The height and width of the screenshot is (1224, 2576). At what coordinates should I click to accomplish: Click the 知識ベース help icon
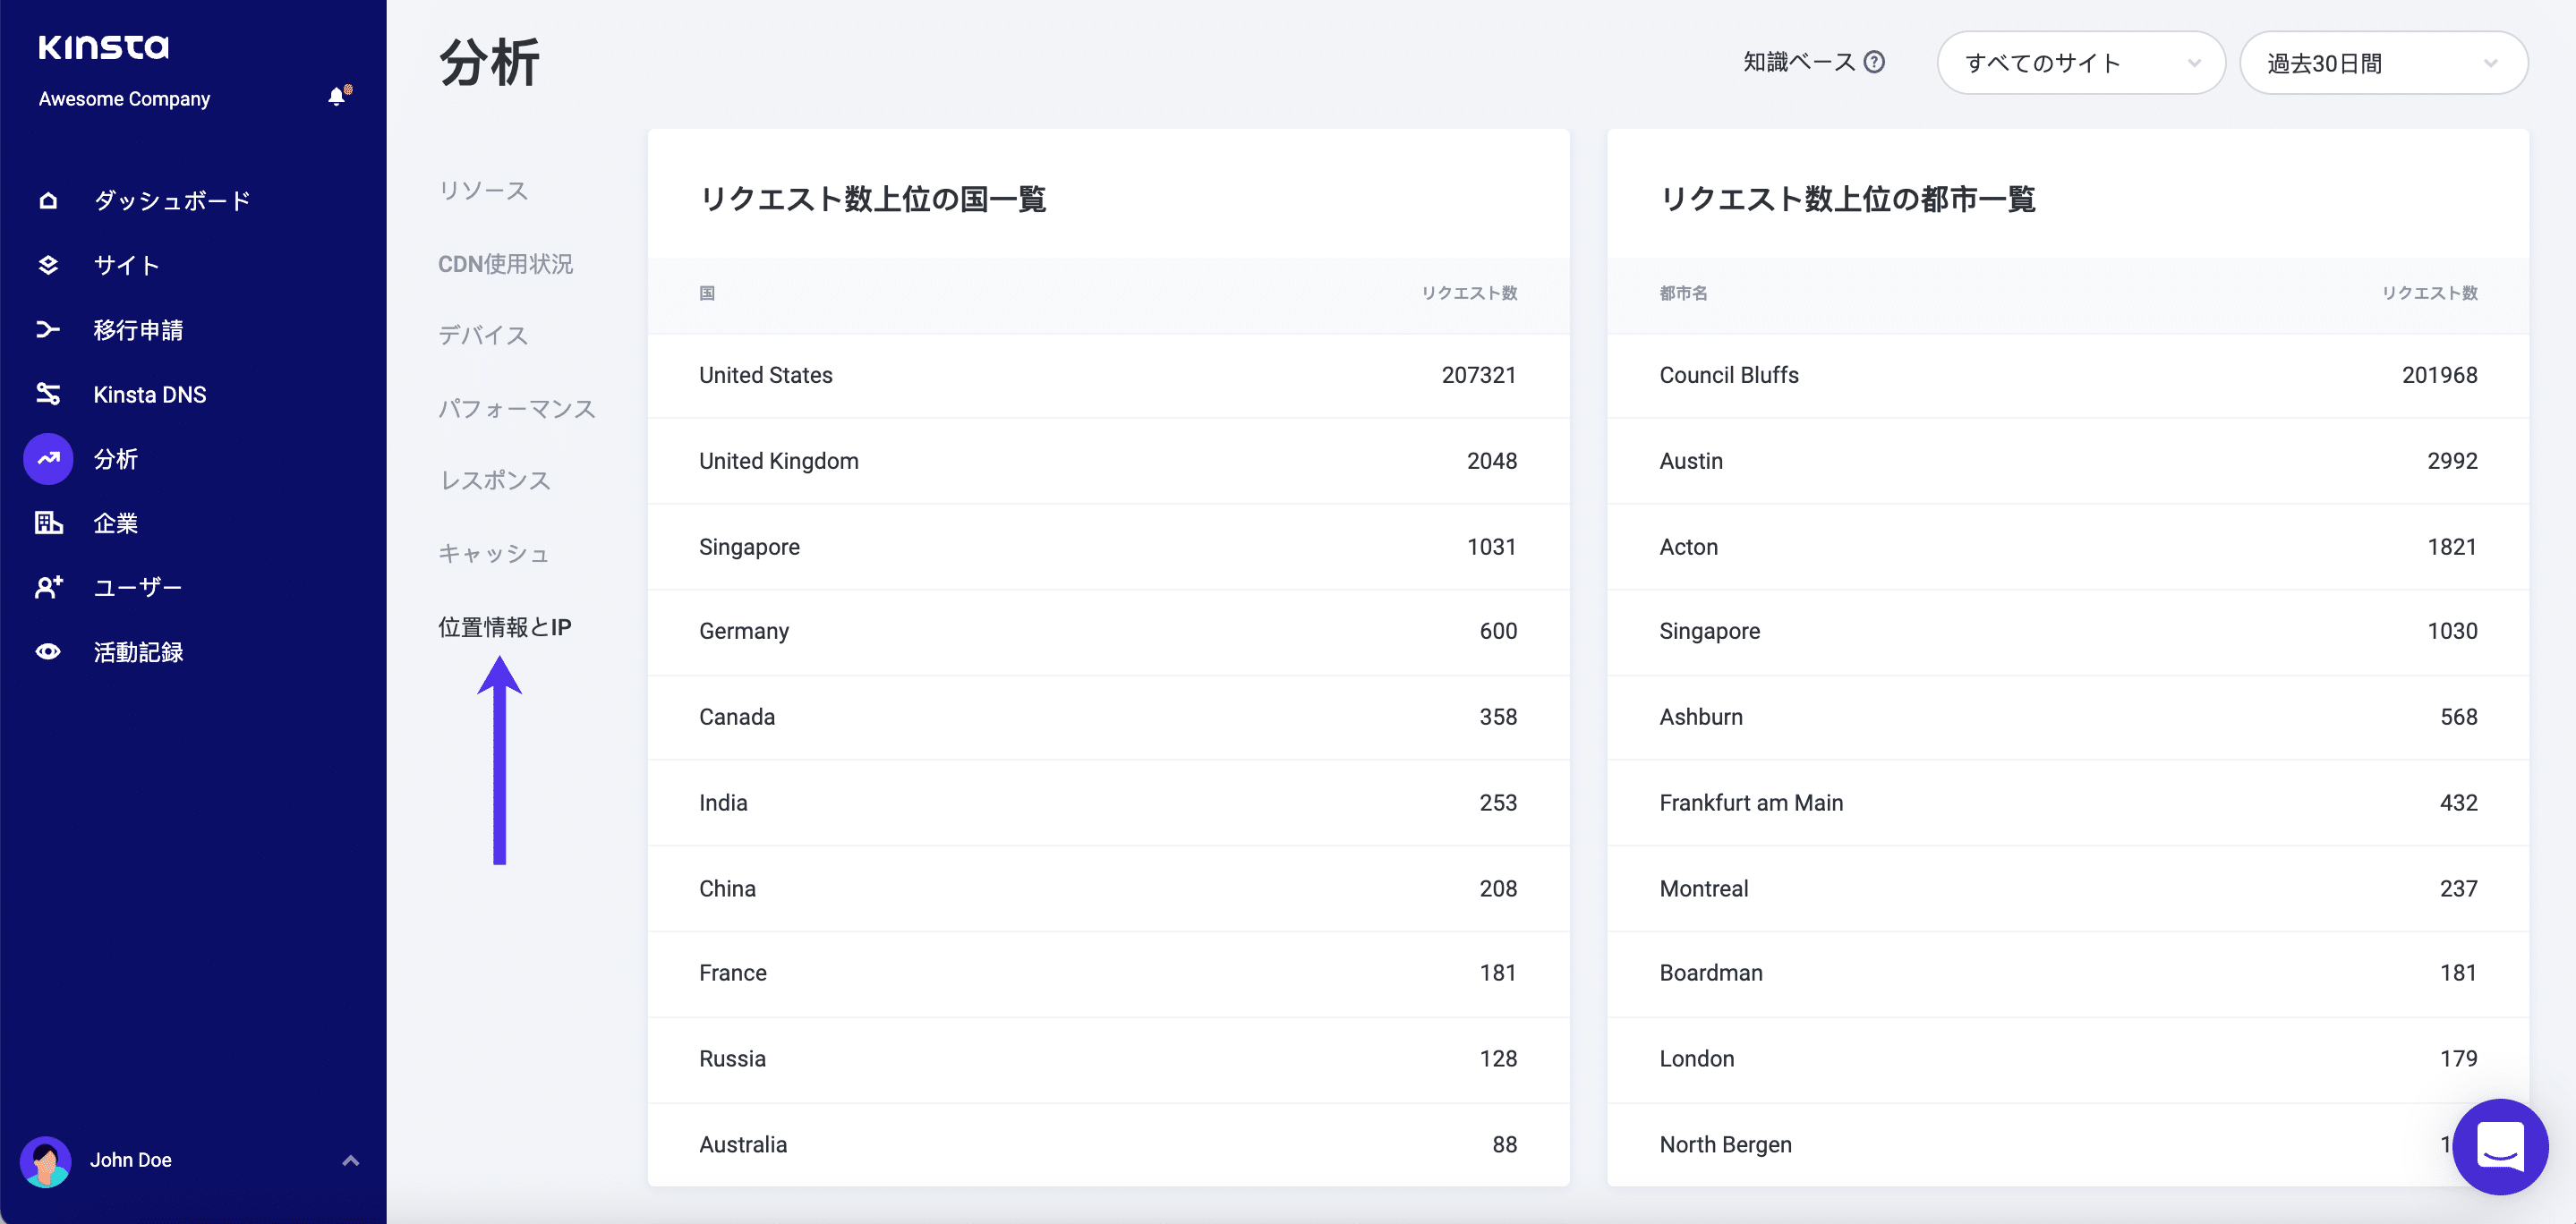pos(1874,62)
